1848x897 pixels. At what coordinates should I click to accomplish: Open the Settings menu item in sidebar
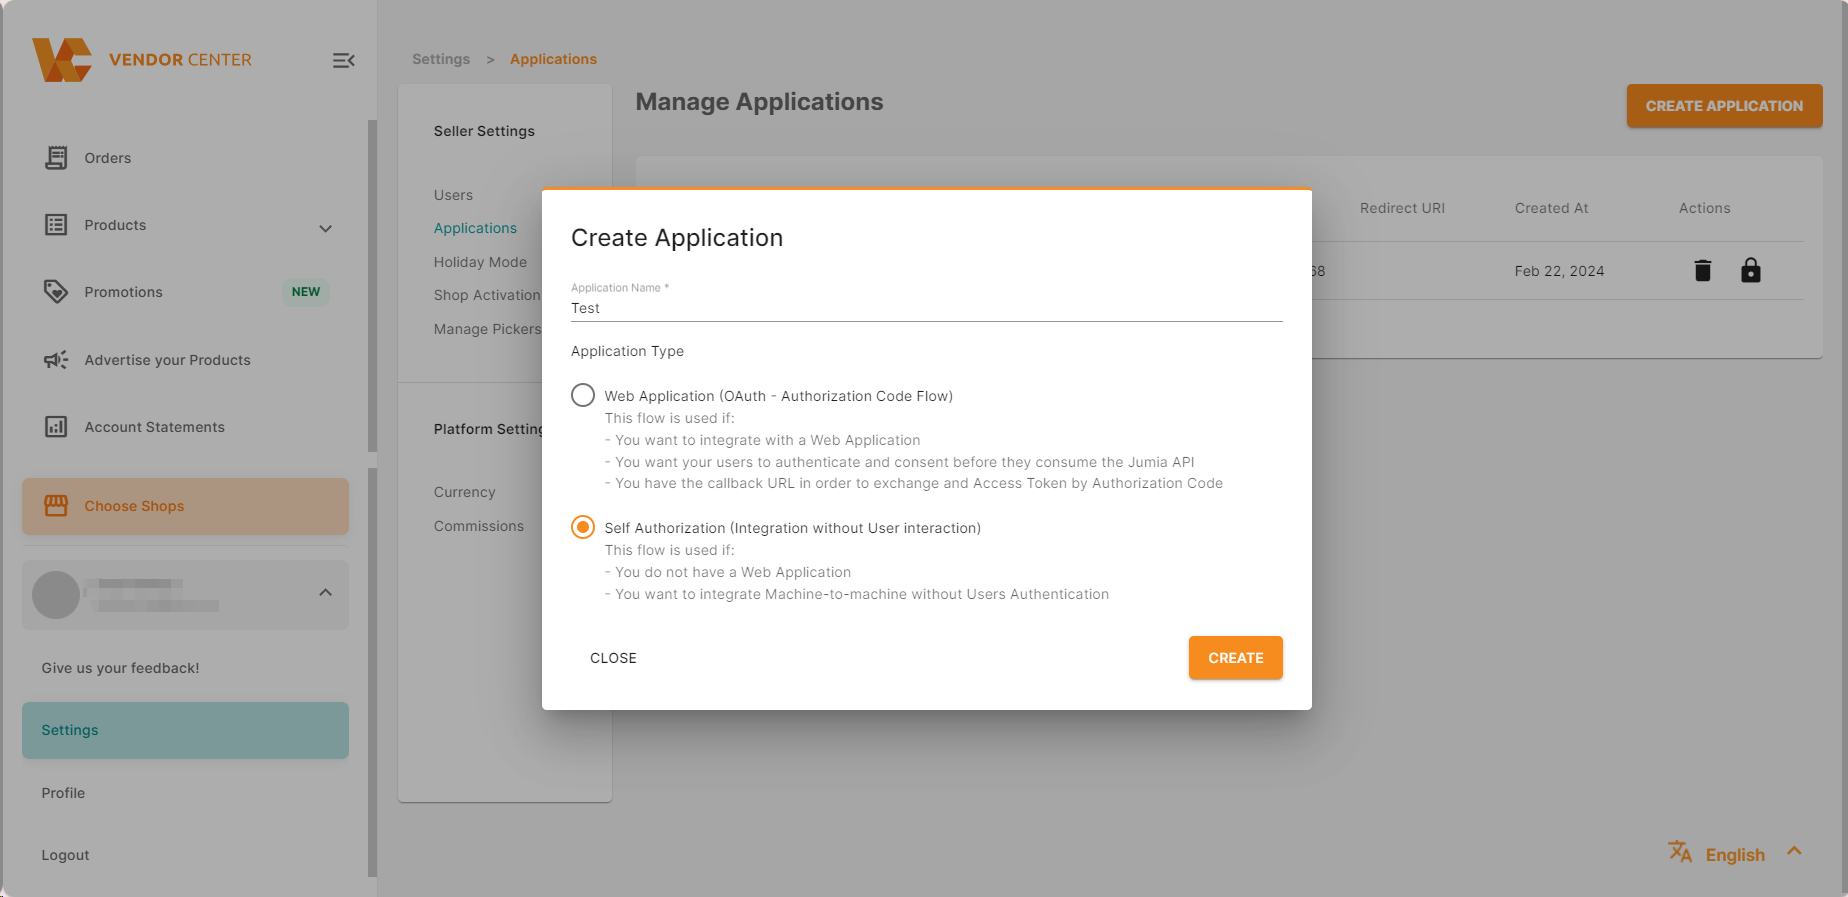pos(185,730)
